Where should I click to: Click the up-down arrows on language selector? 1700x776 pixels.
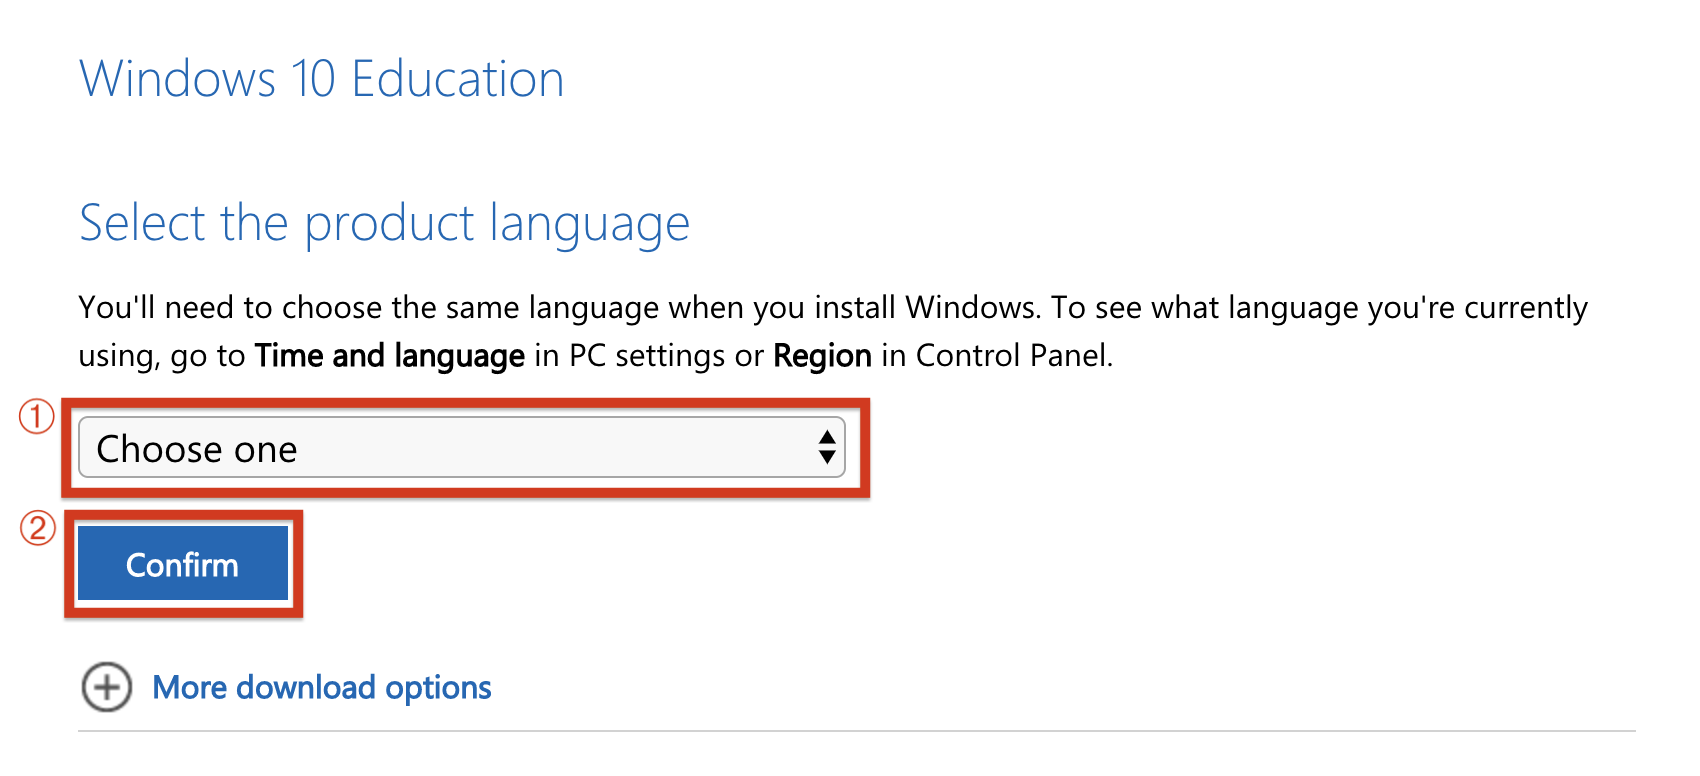[826, 448]
